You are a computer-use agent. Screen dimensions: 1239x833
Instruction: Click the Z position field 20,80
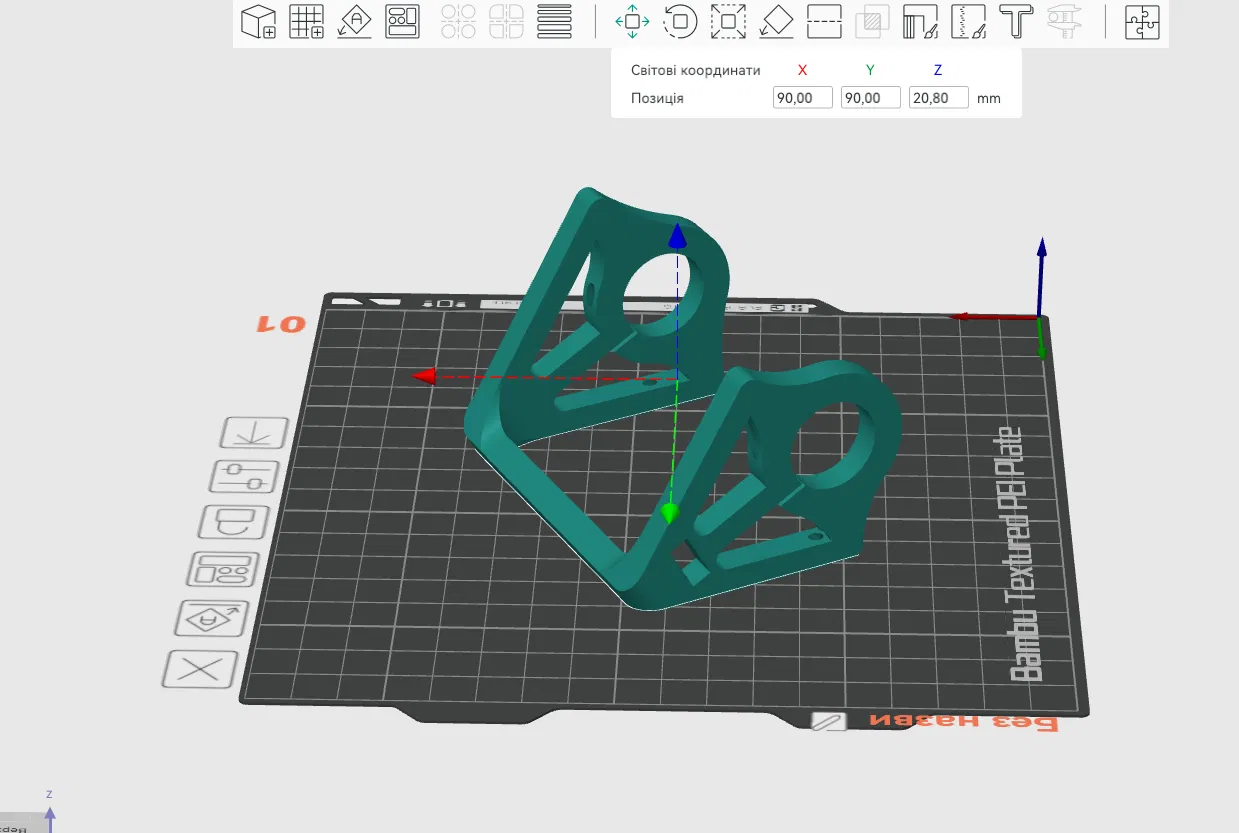939,98
